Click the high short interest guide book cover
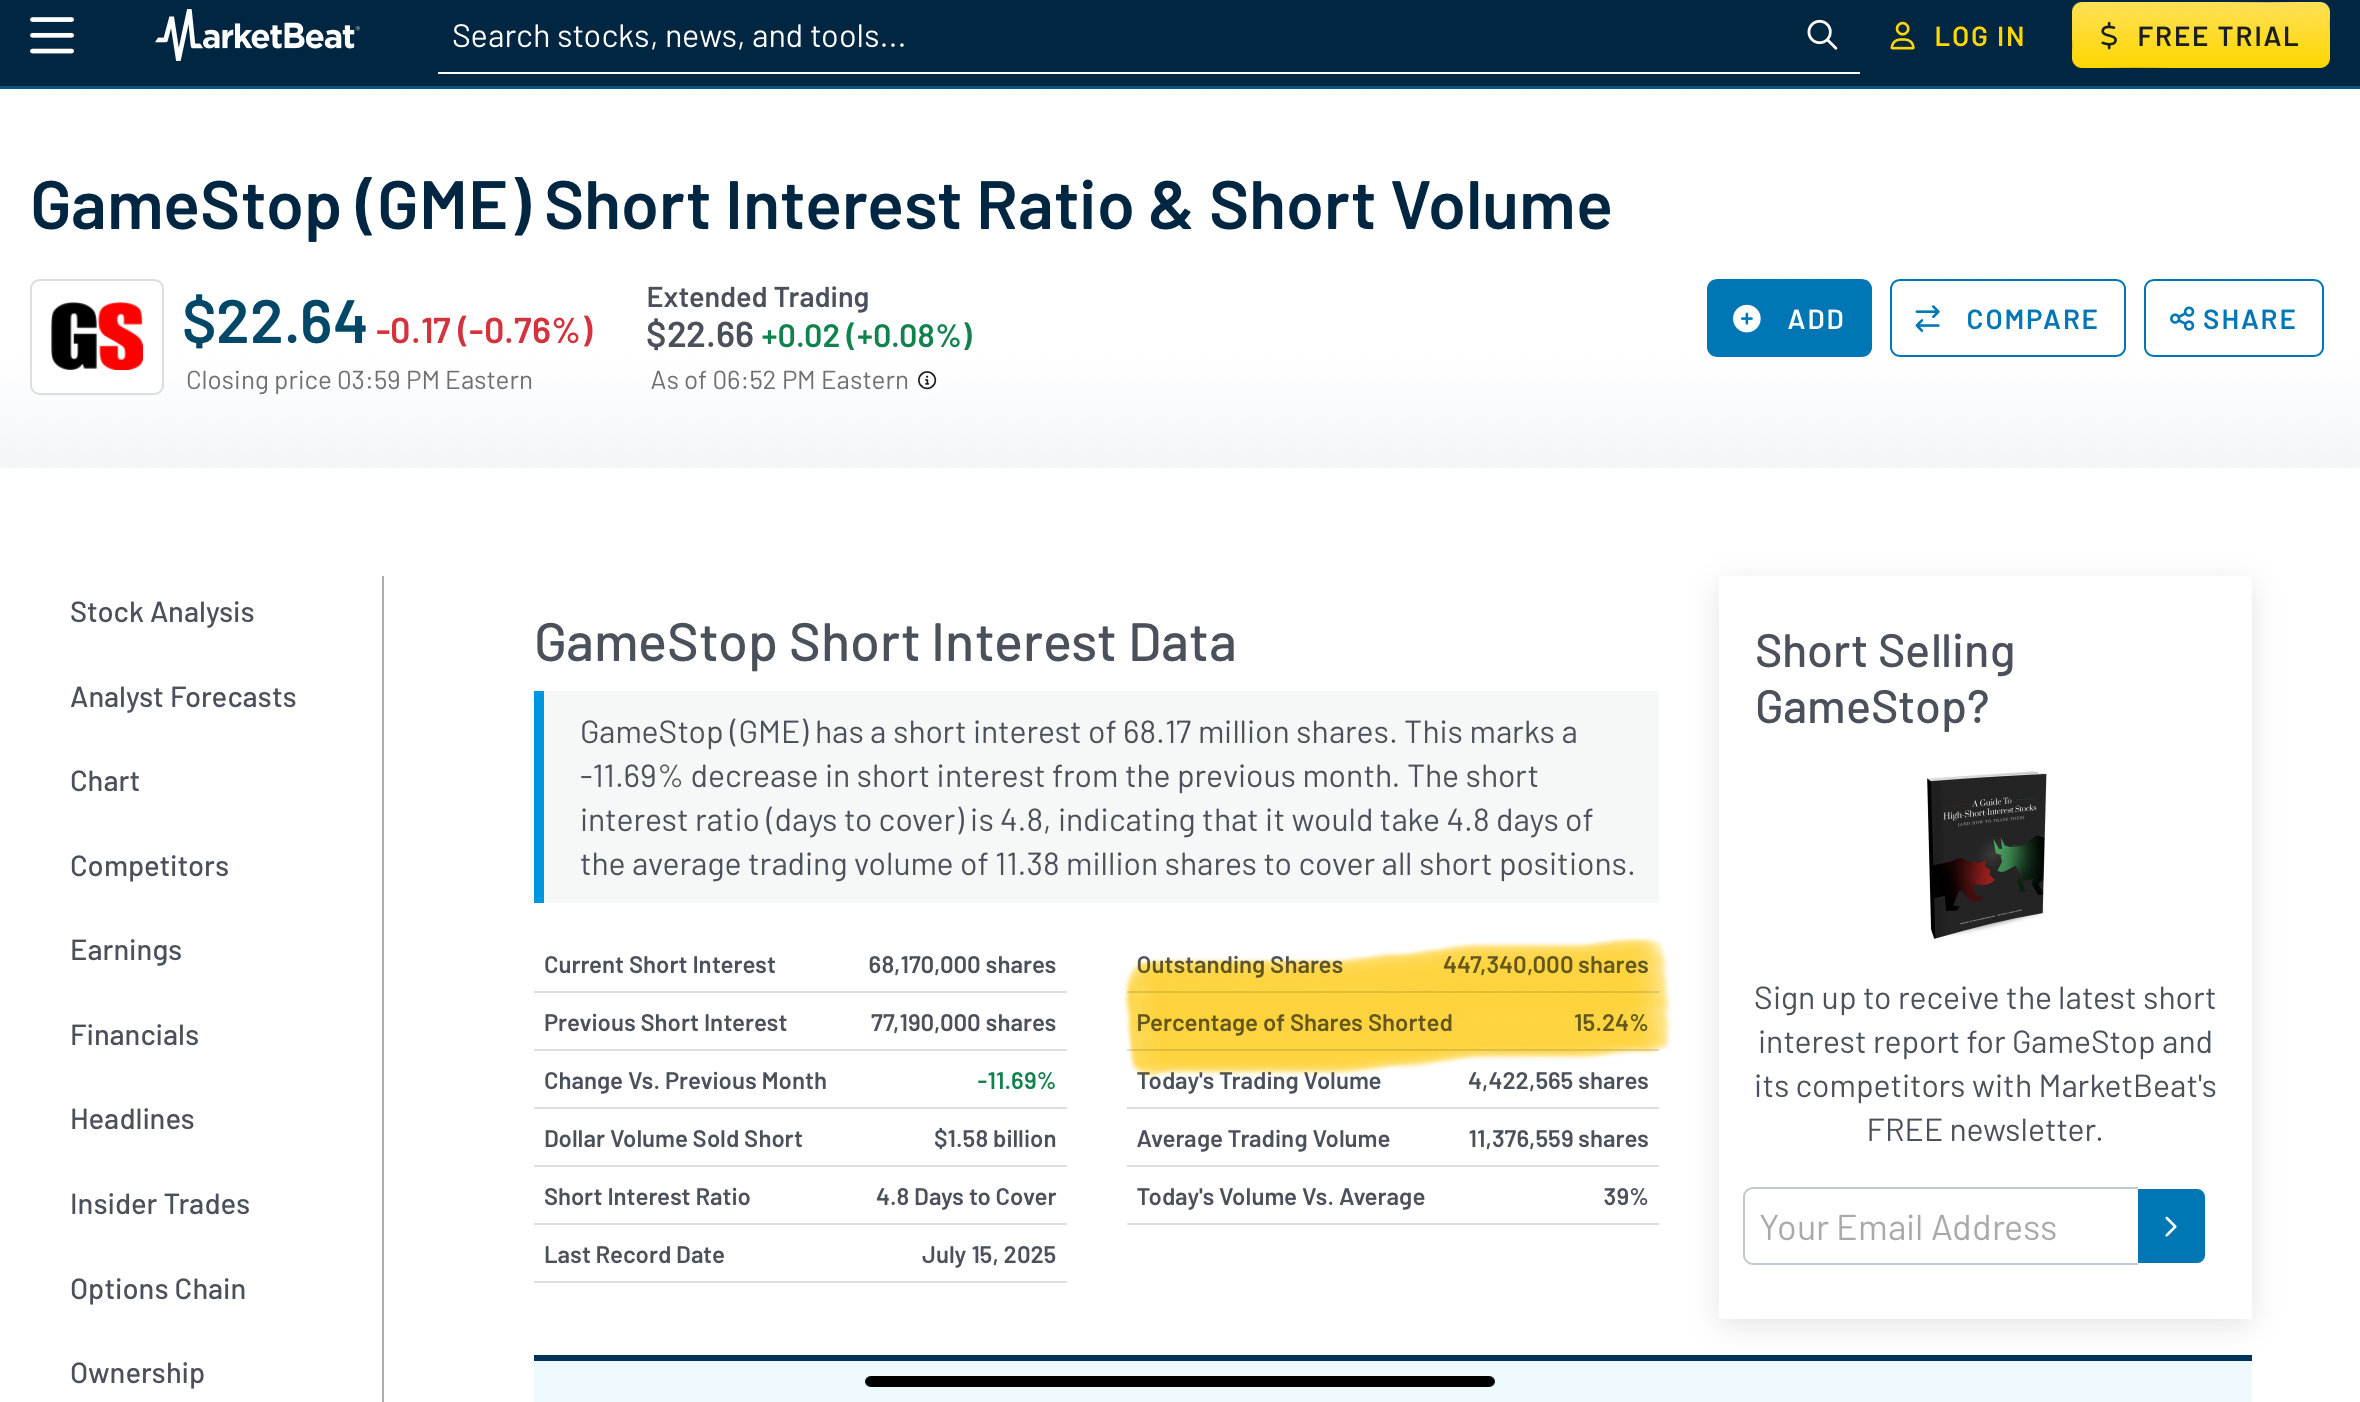The height and width of the screenshot is (1402, 2360). (1986, 855)
